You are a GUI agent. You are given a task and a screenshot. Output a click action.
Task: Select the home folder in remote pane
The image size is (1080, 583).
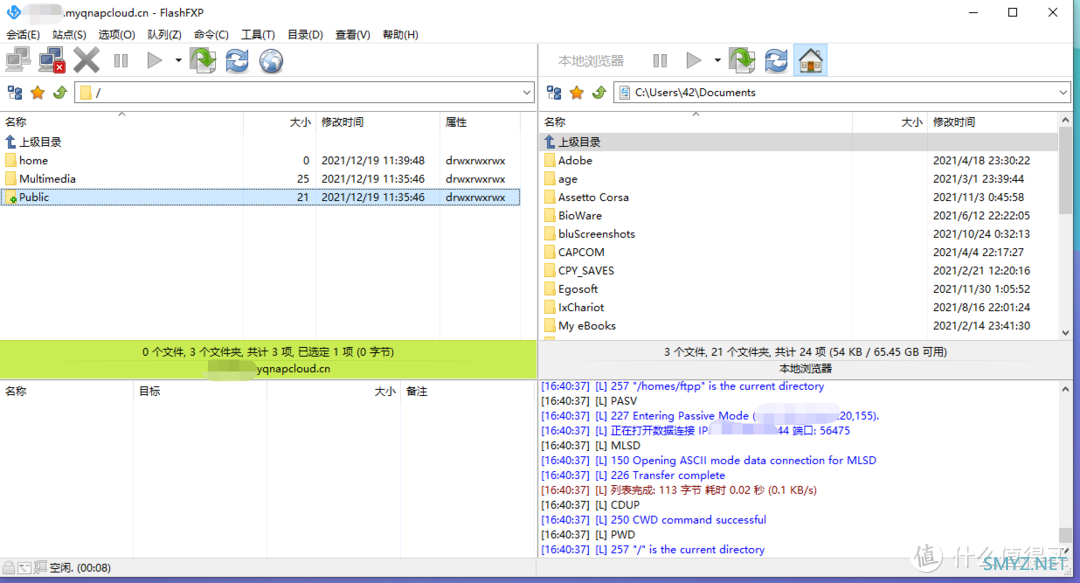[x=260, y=161]
